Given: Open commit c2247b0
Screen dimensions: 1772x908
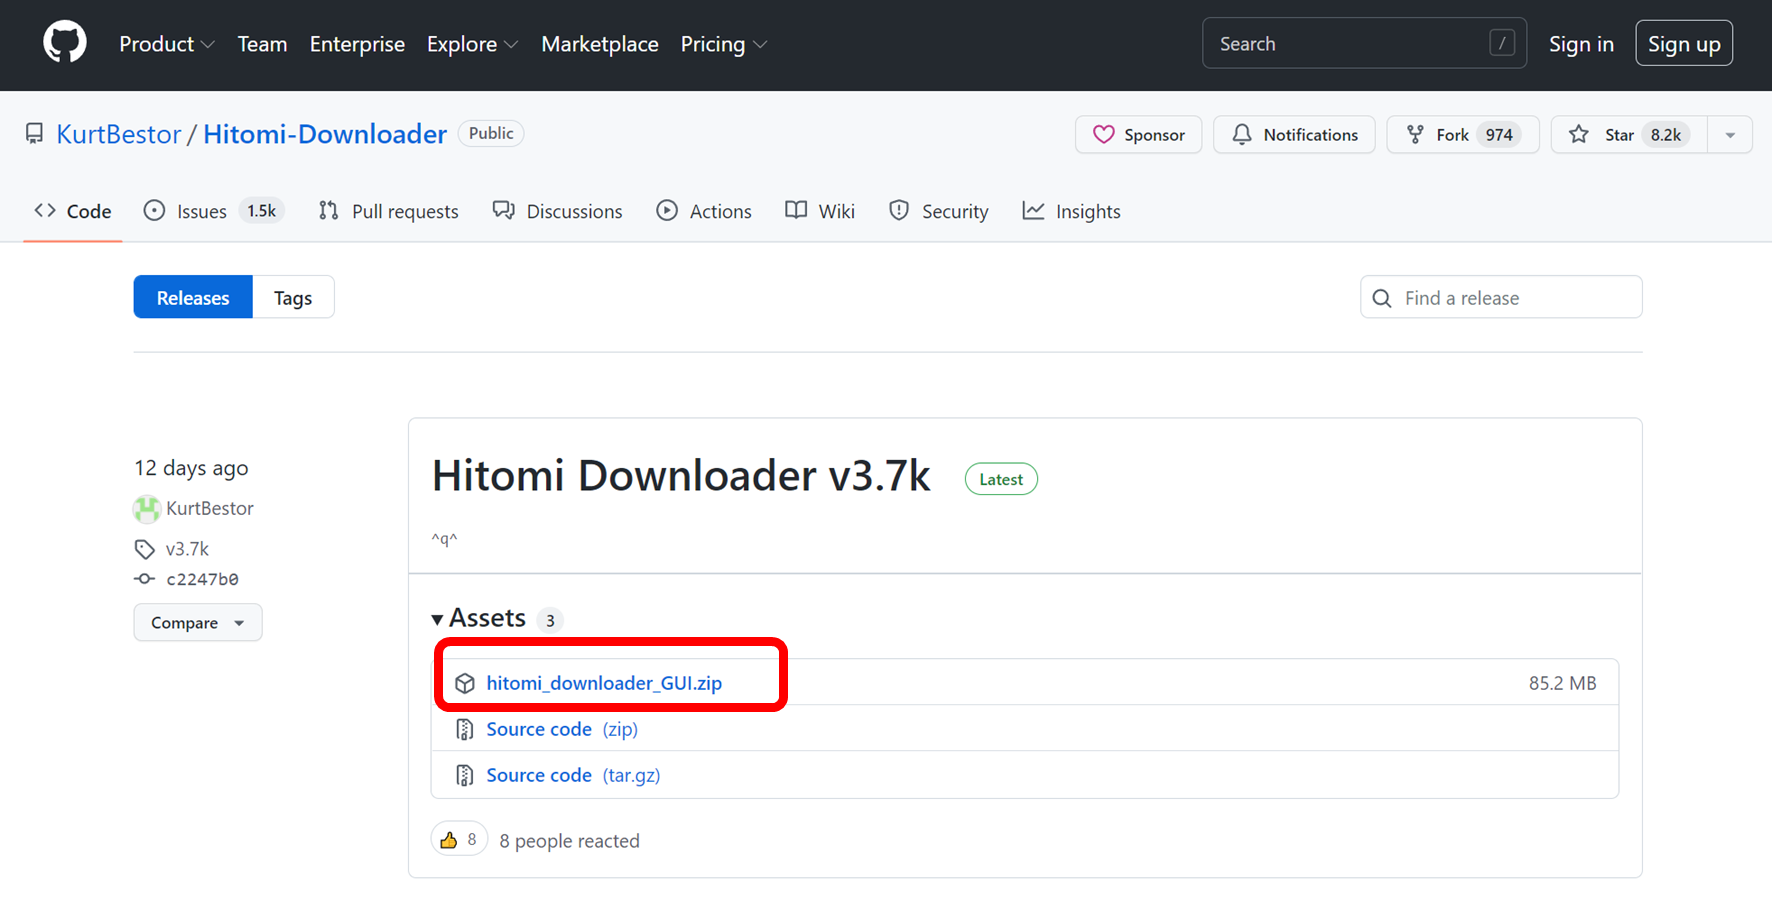Looking at the screenshot, I should click(x=202, y=579).
